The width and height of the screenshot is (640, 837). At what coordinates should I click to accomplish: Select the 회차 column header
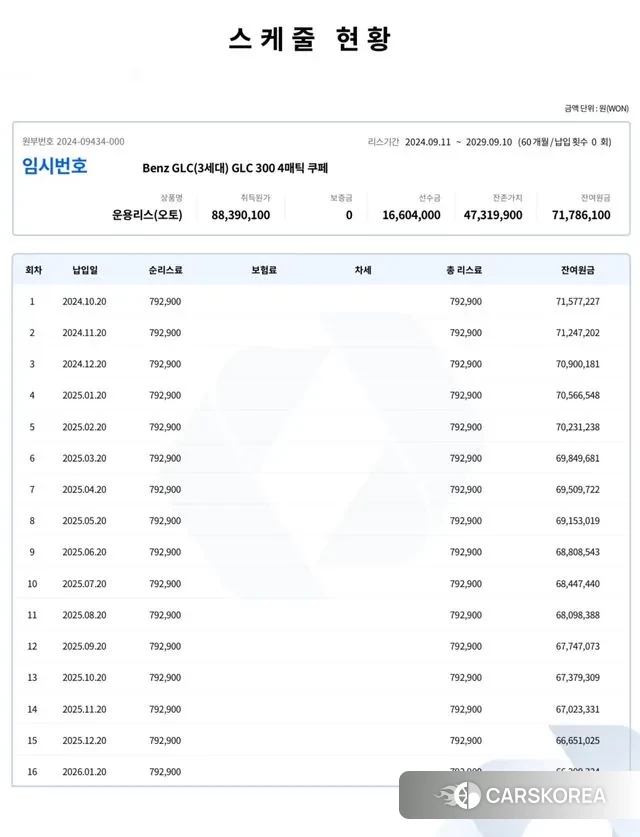click(x=32, y=270)
